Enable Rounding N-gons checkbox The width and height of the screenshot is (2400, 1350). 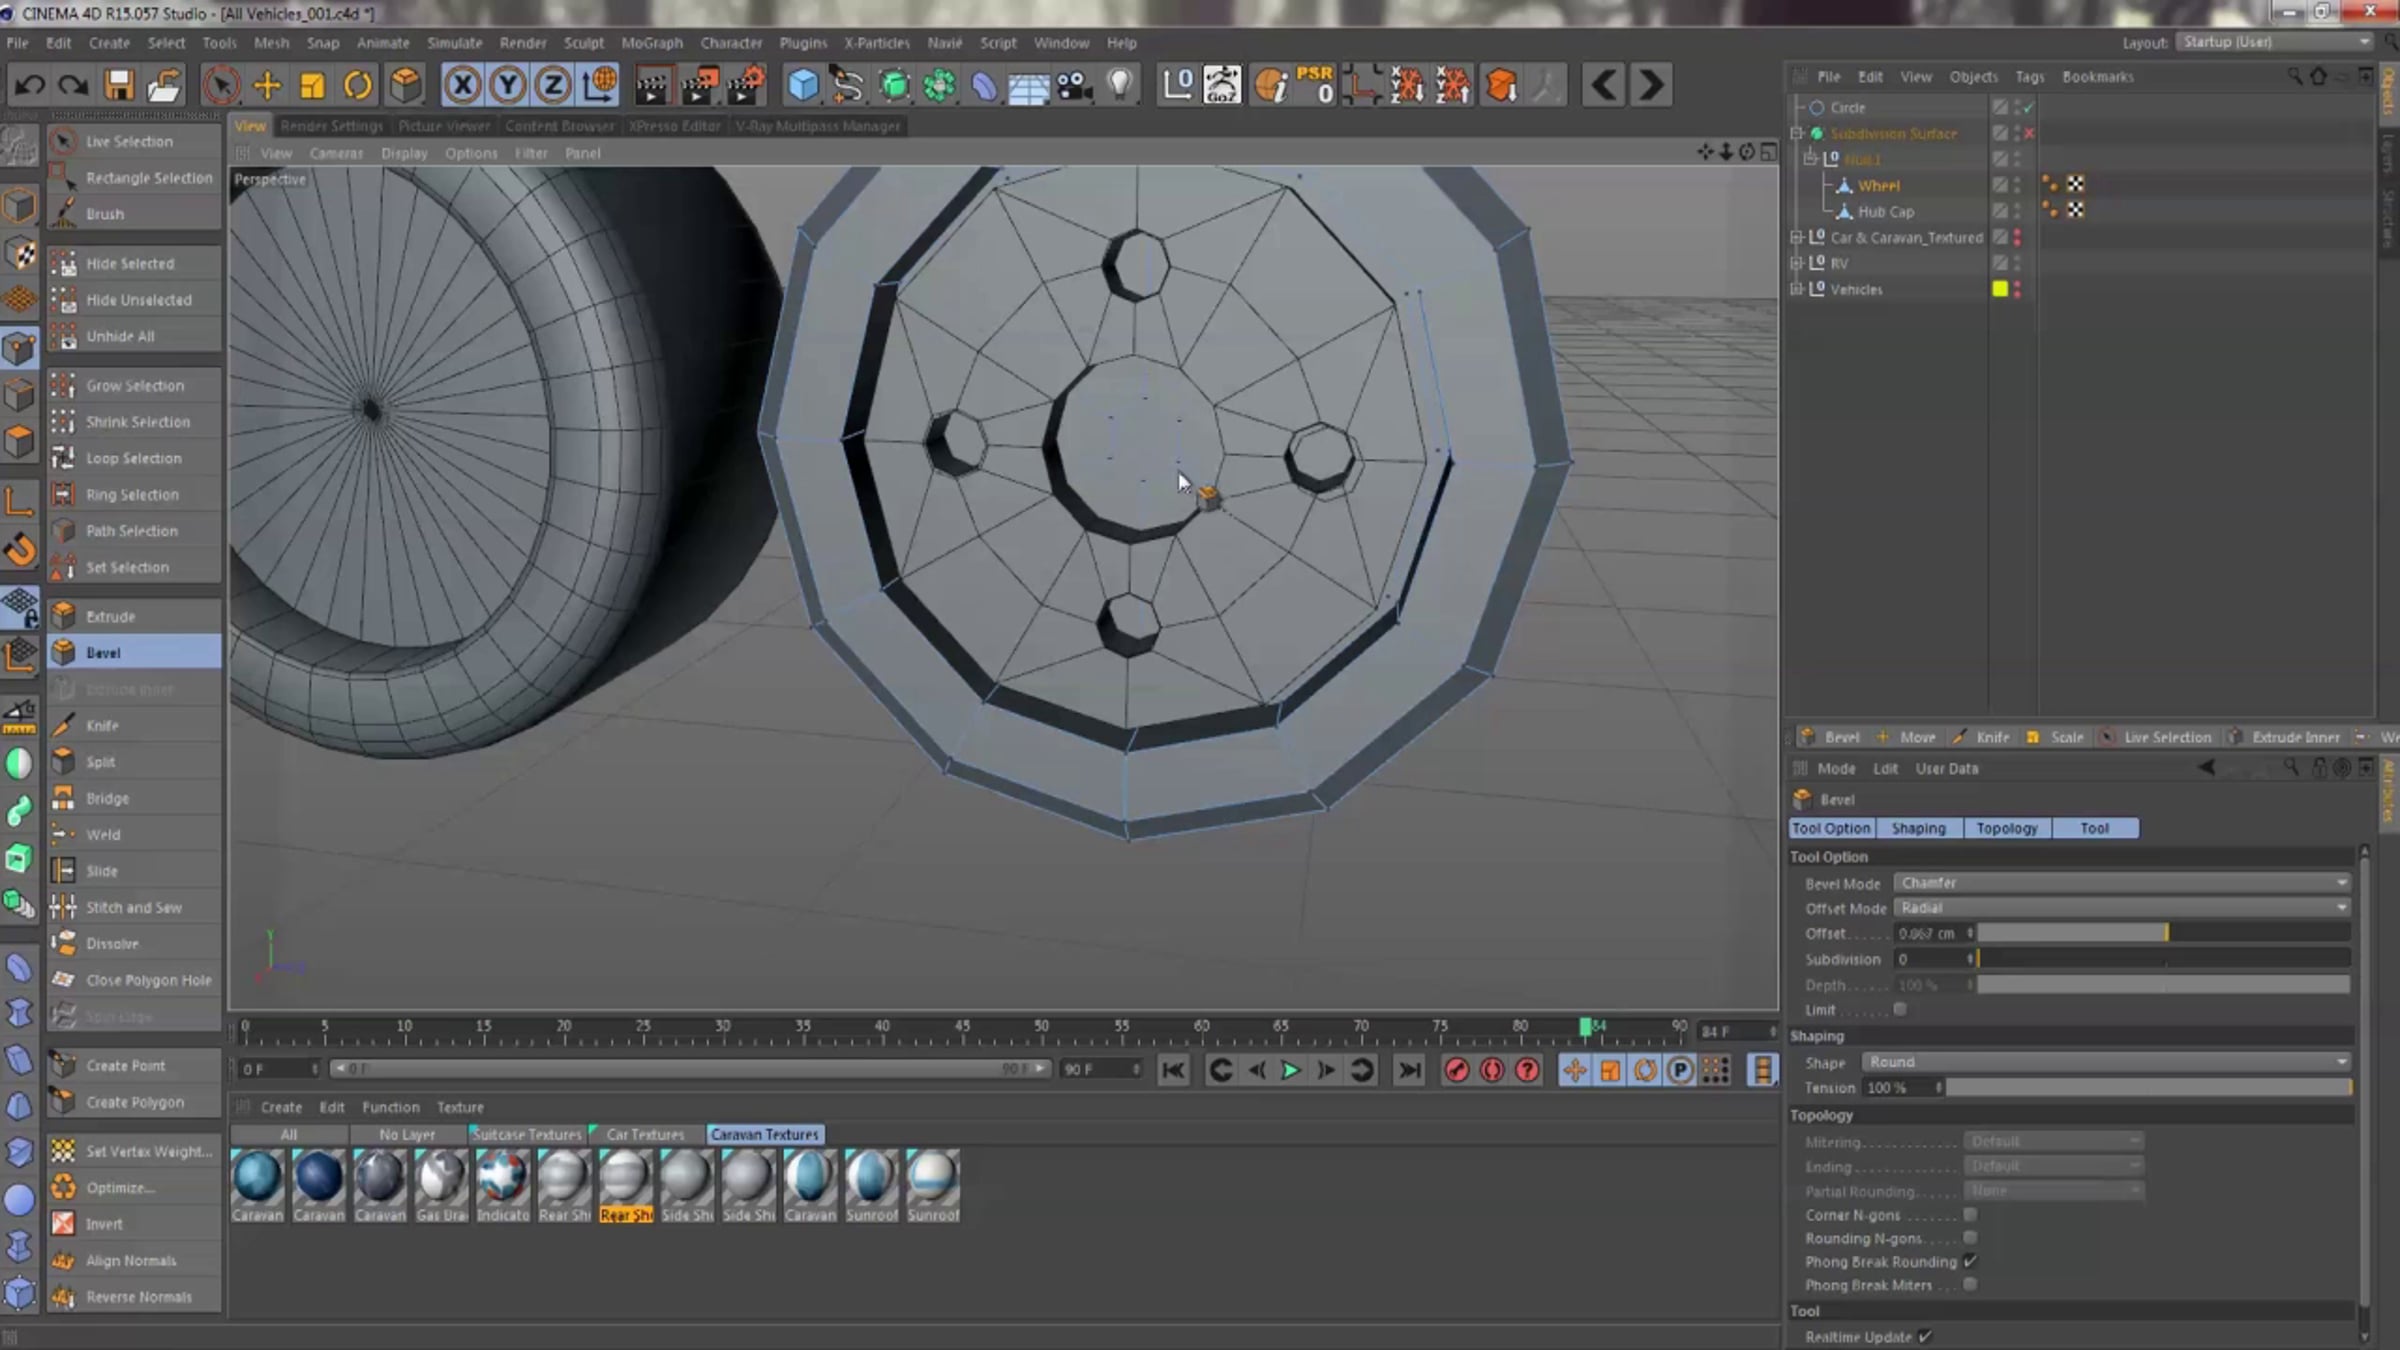pos(1970,1238)
